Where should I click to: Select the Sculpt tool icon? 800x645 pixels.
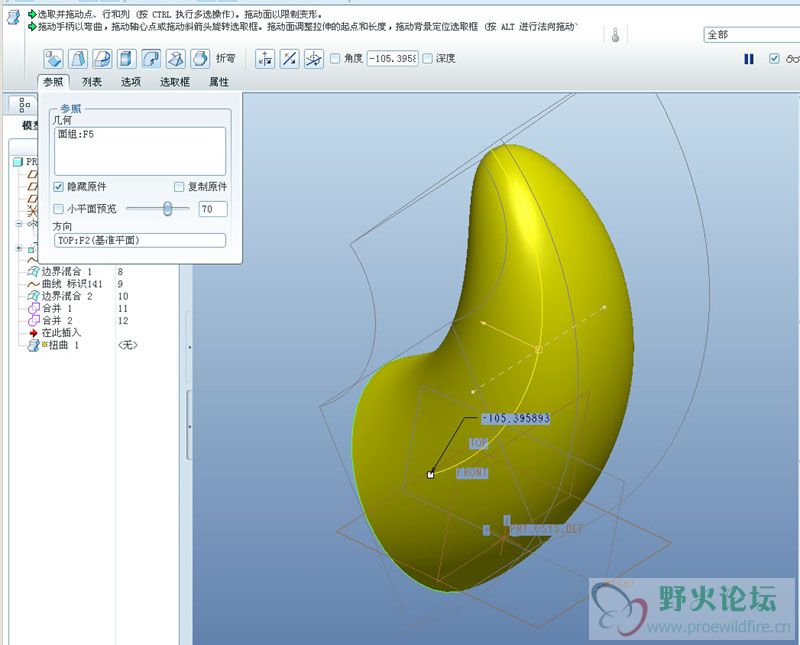(201, 59)
